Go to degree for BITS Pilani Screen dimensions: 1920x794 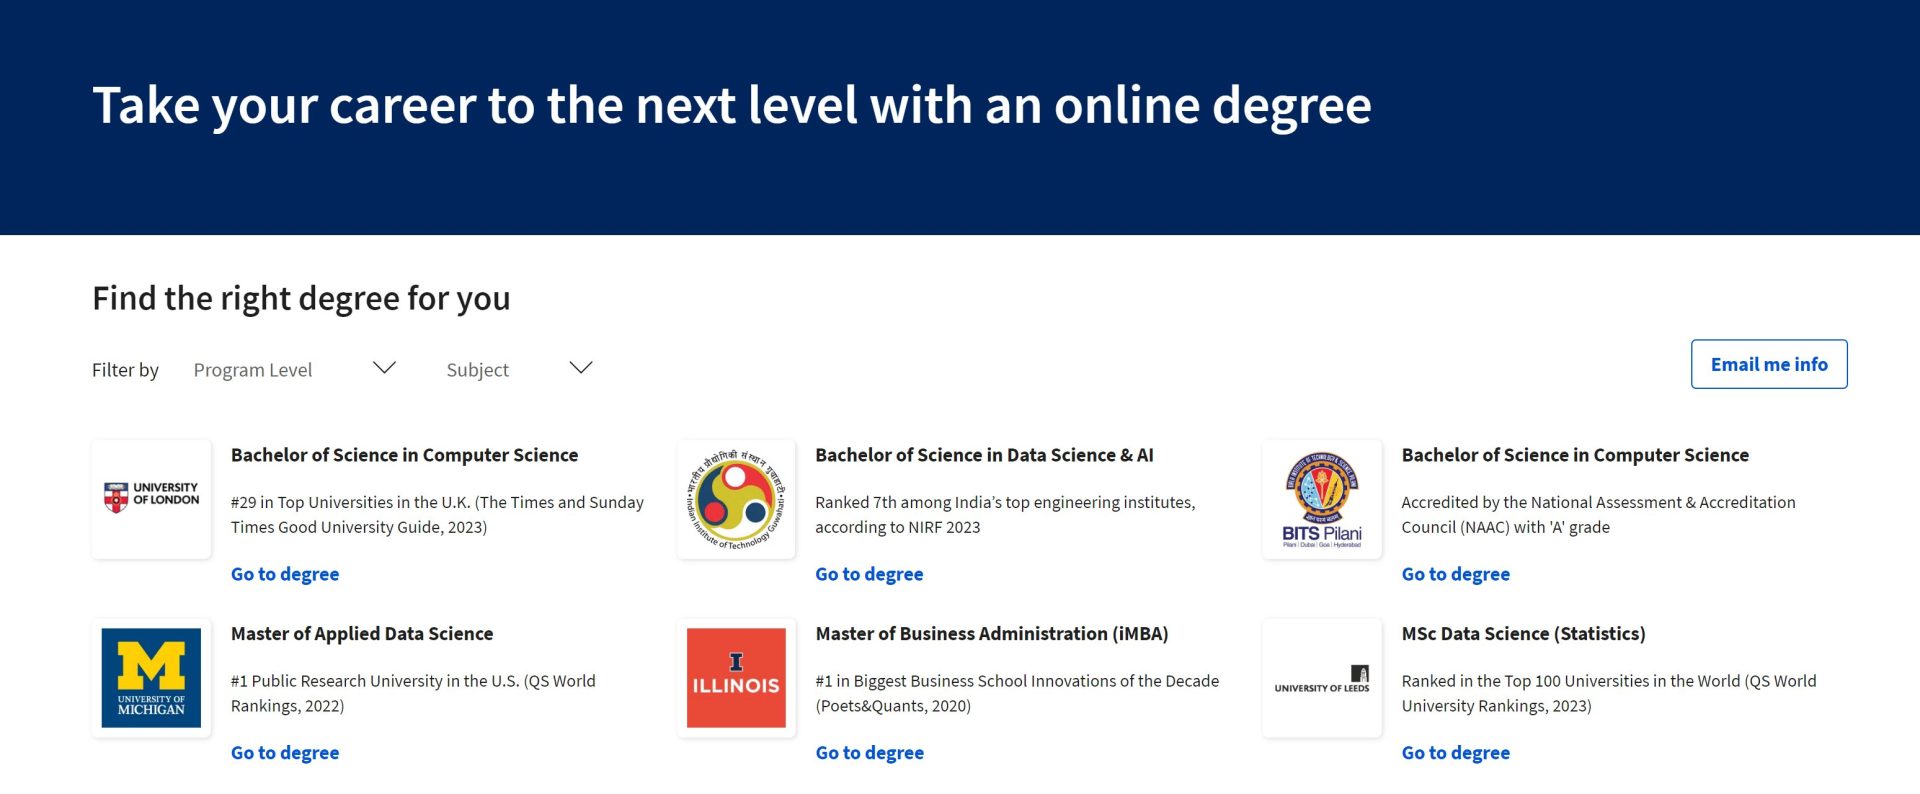[x=1455, y=574]
